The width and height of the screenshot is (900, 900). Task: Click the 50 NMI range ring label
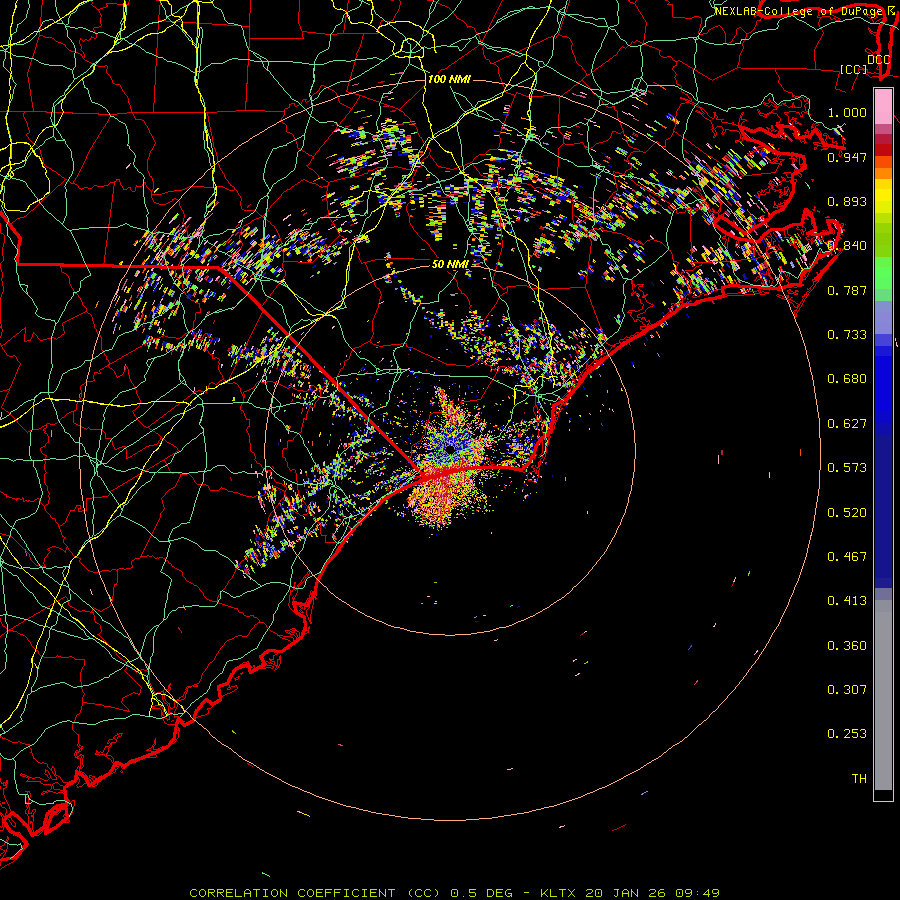pyautogui.click(x=450, y=264)
